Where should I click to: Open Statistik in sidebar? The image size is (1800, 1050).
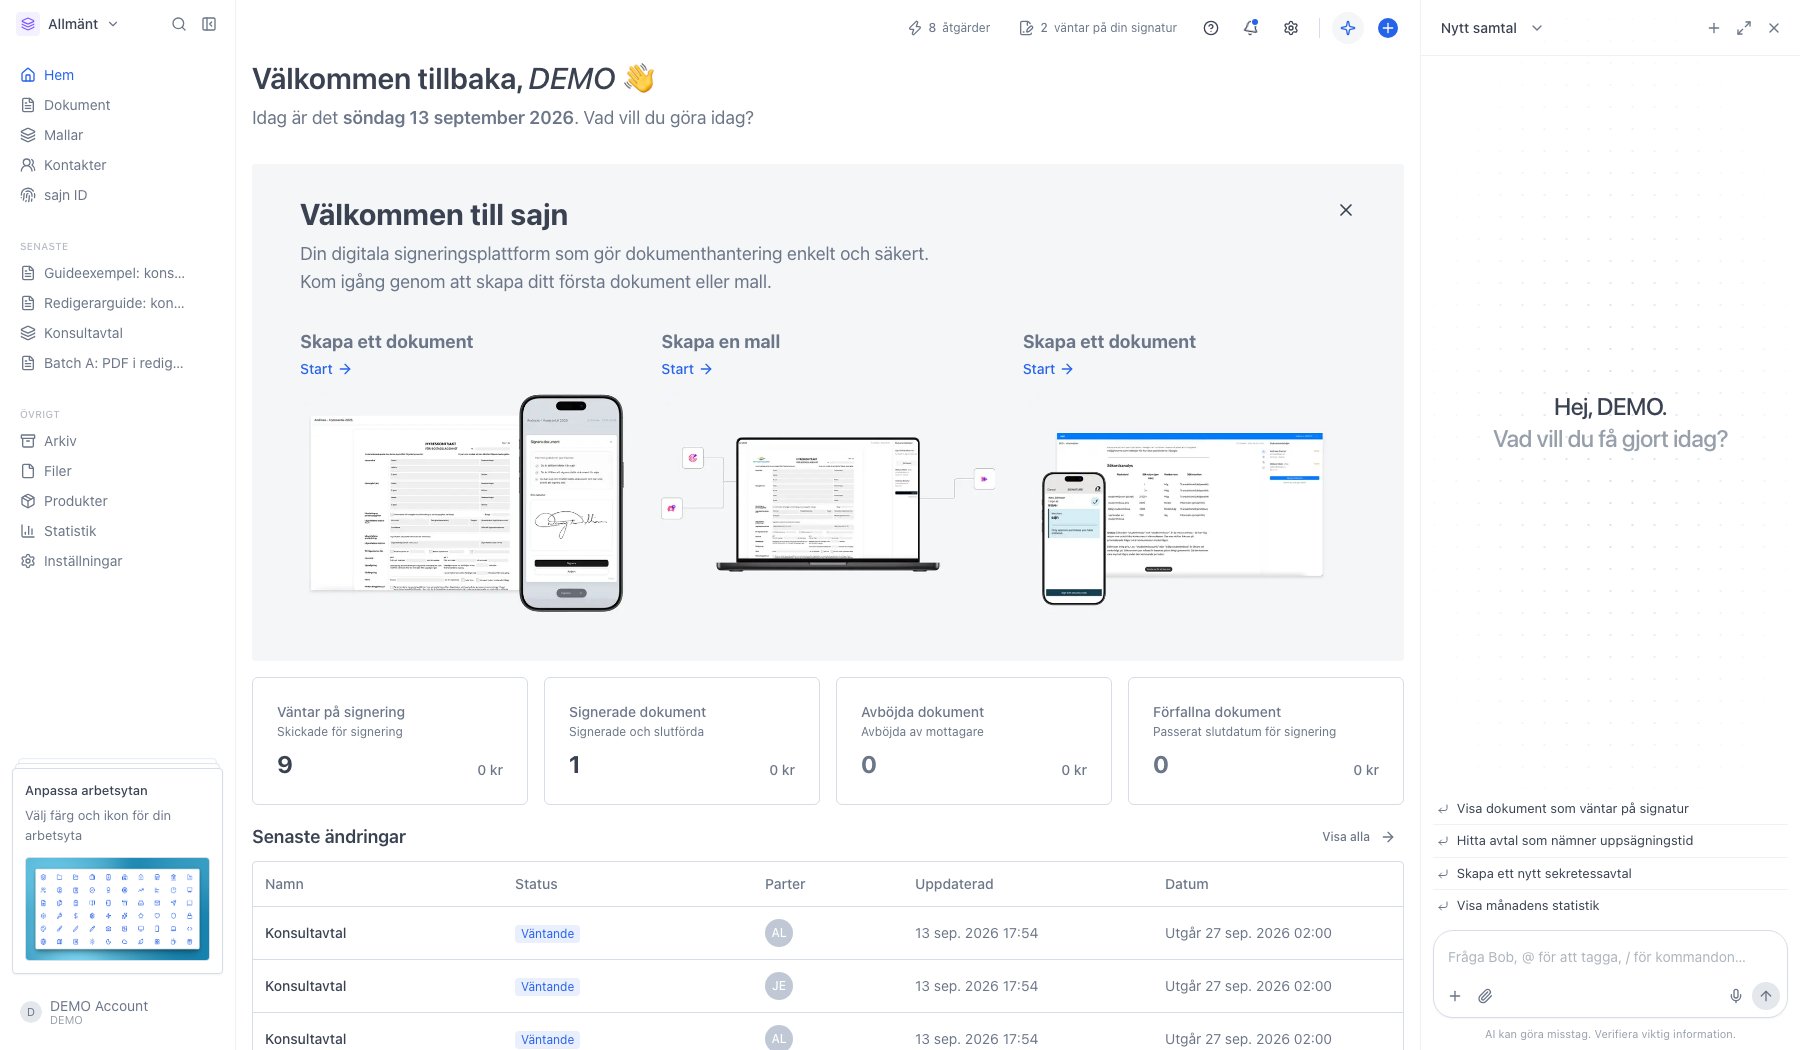point(117,531)
